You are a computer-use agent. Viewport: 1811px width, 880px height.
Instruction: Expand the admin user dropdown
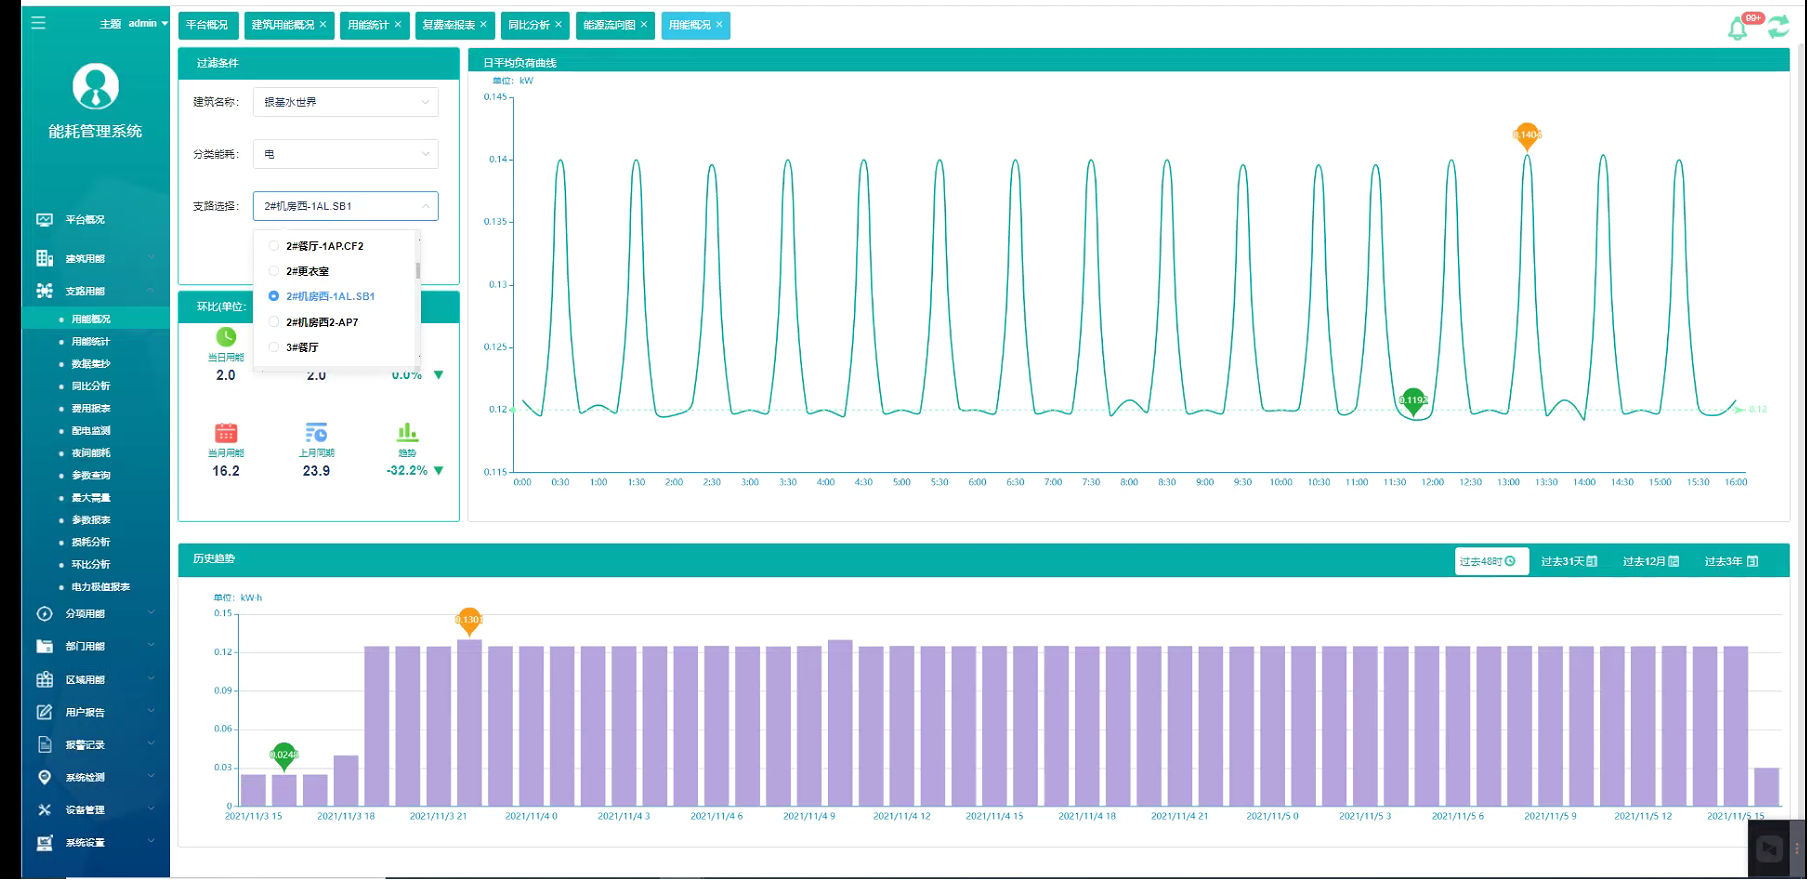(148, 23)
